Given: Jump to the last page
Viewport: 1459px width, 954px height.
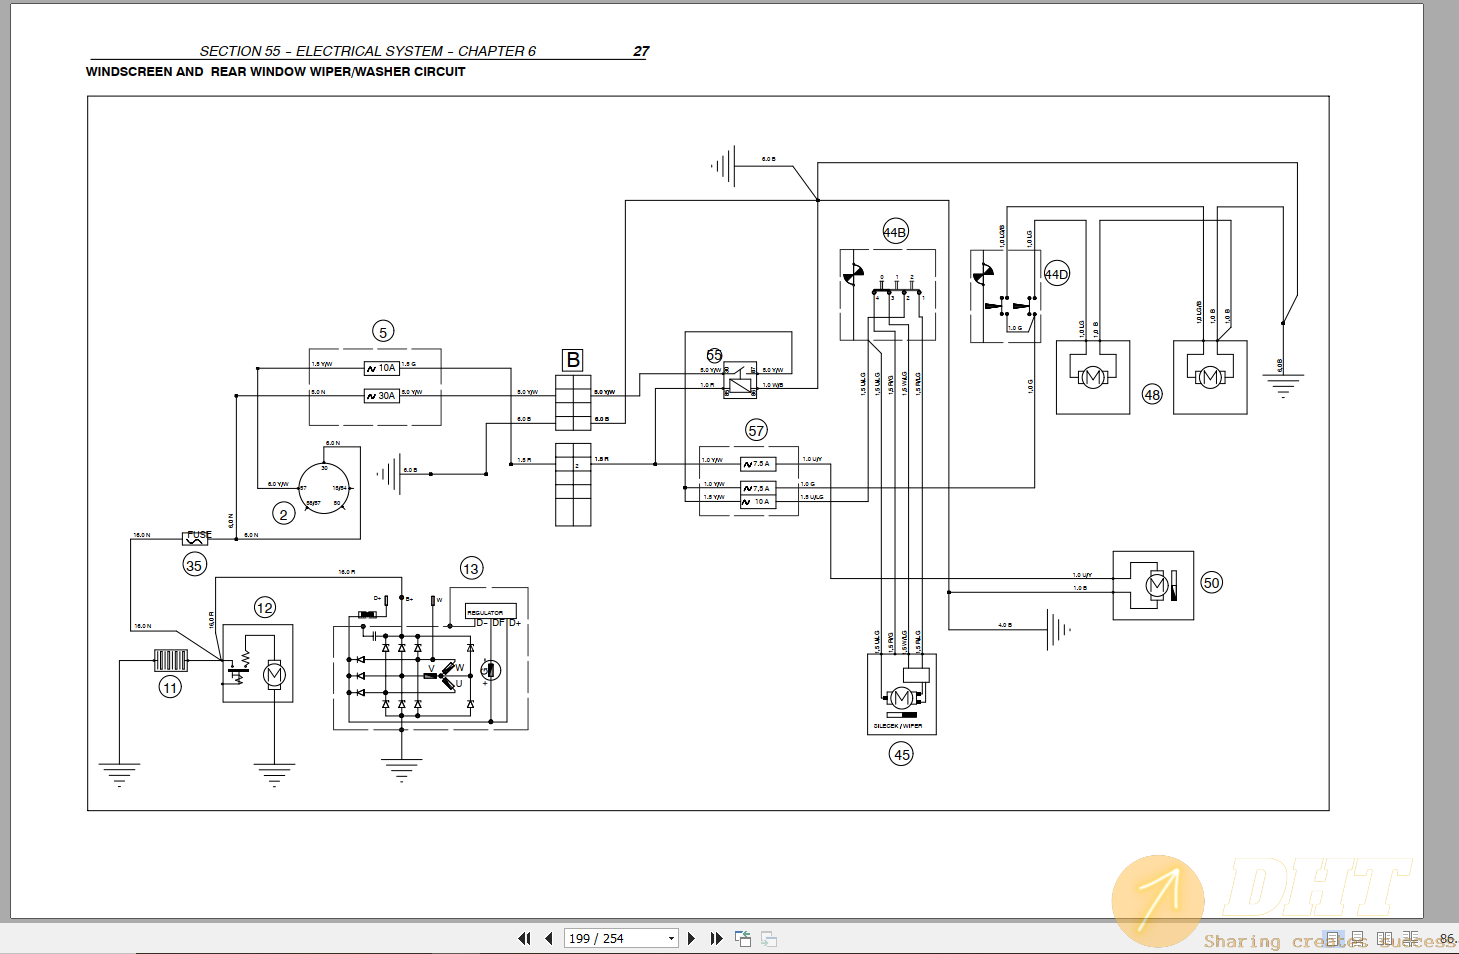Looking at the screenshot, I should 716,938.
